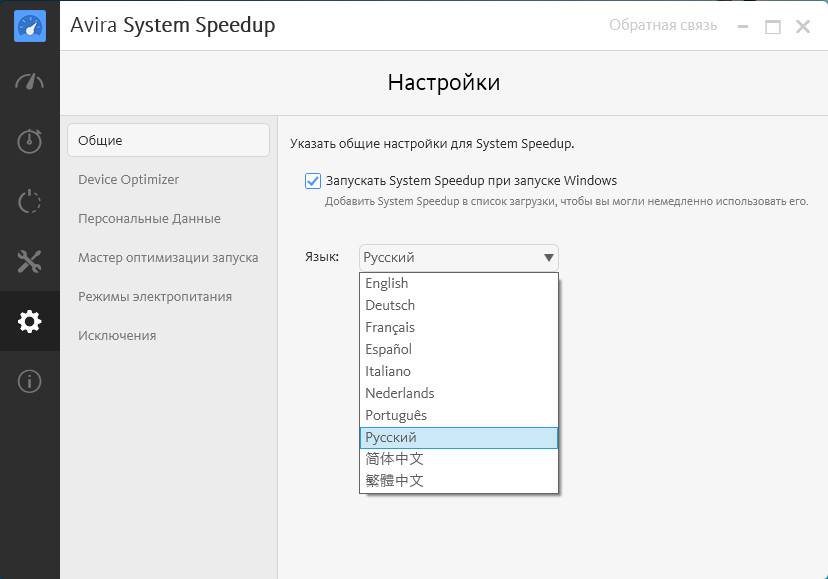Open the Мастер оптимизации запуска tab

tap(168, 258)
